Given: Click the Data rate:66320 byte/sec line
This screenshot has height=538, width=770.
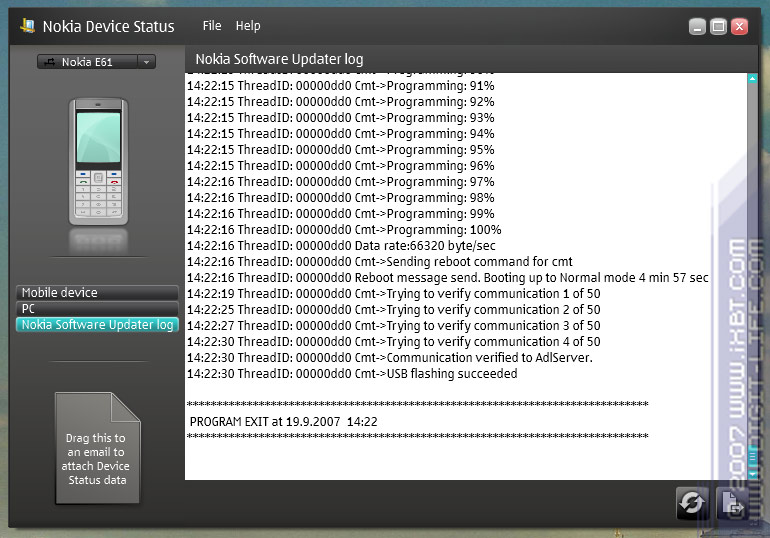Looking at the screenshot, I should click(341, 246).
